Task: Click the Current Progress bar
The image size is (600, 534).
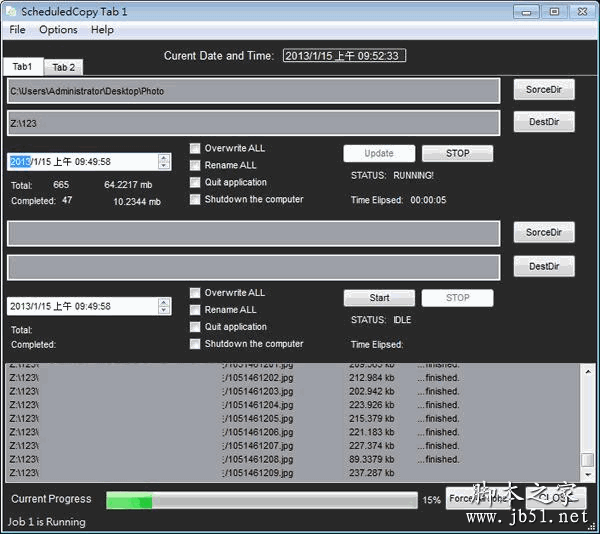Action: 262,500
